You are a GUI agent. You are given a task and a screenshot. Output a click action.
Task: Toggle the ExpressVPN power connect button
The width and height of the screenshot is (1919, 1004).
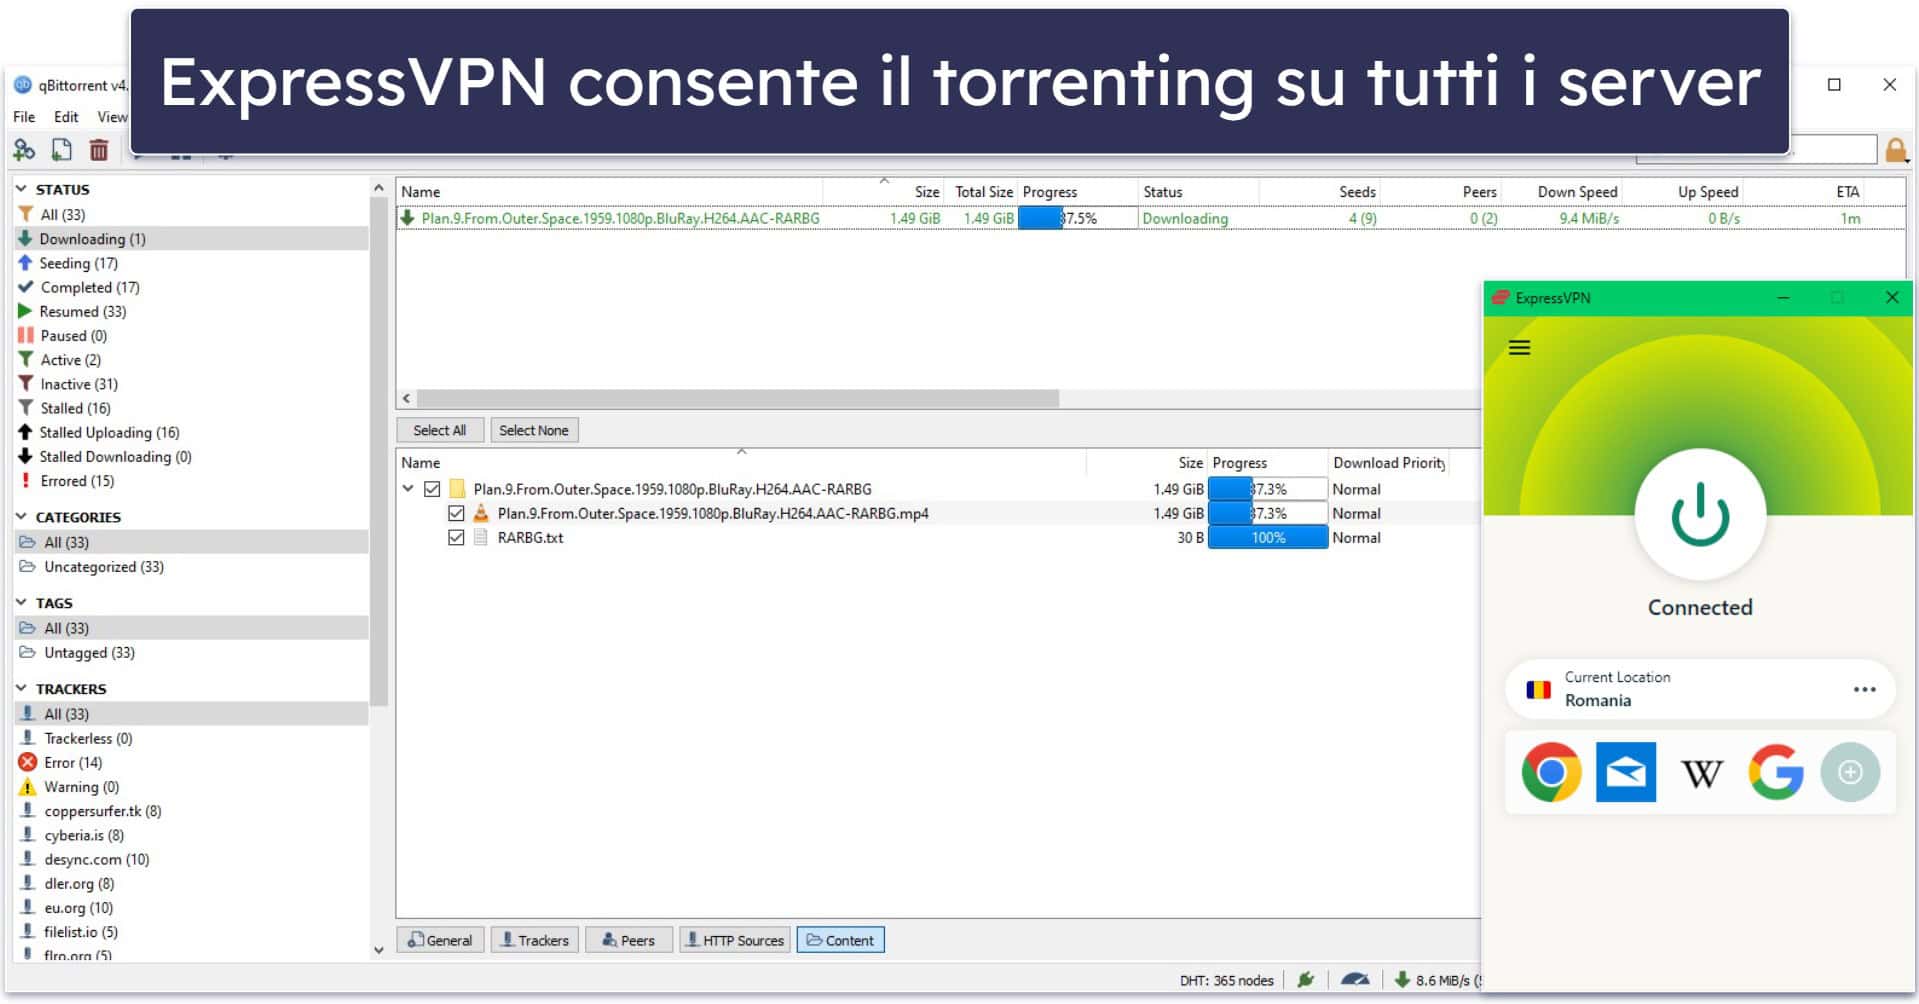[x=1699, y=515]
